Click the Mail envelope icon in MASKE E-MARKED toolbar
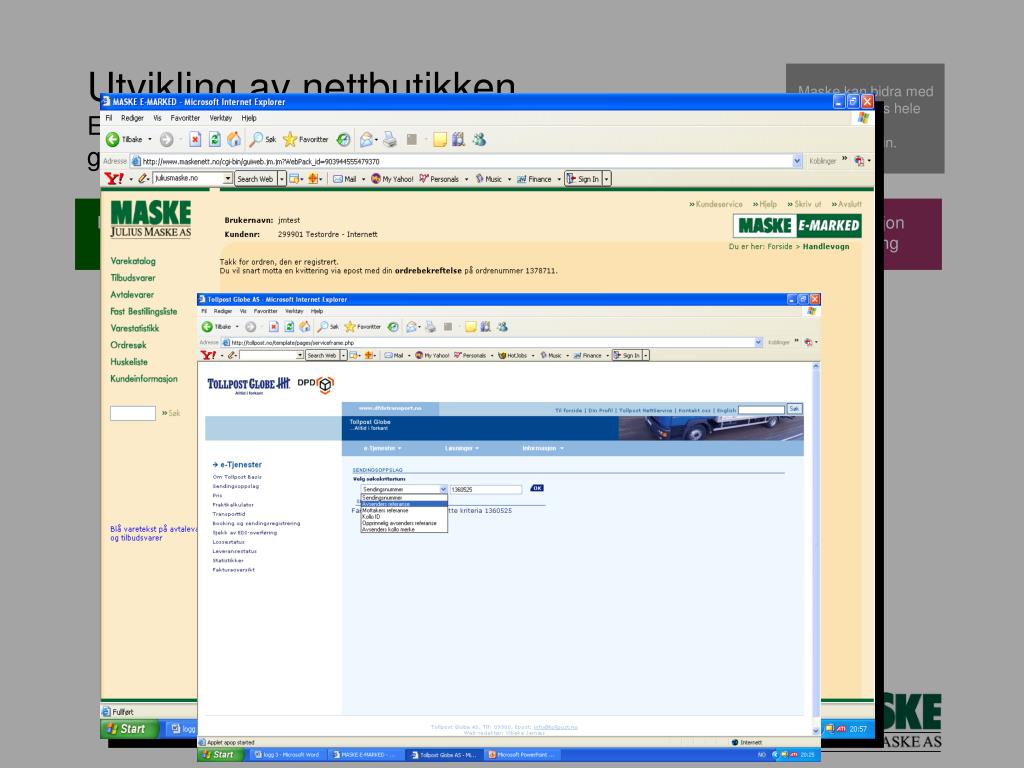 click(x=366, y=139)
